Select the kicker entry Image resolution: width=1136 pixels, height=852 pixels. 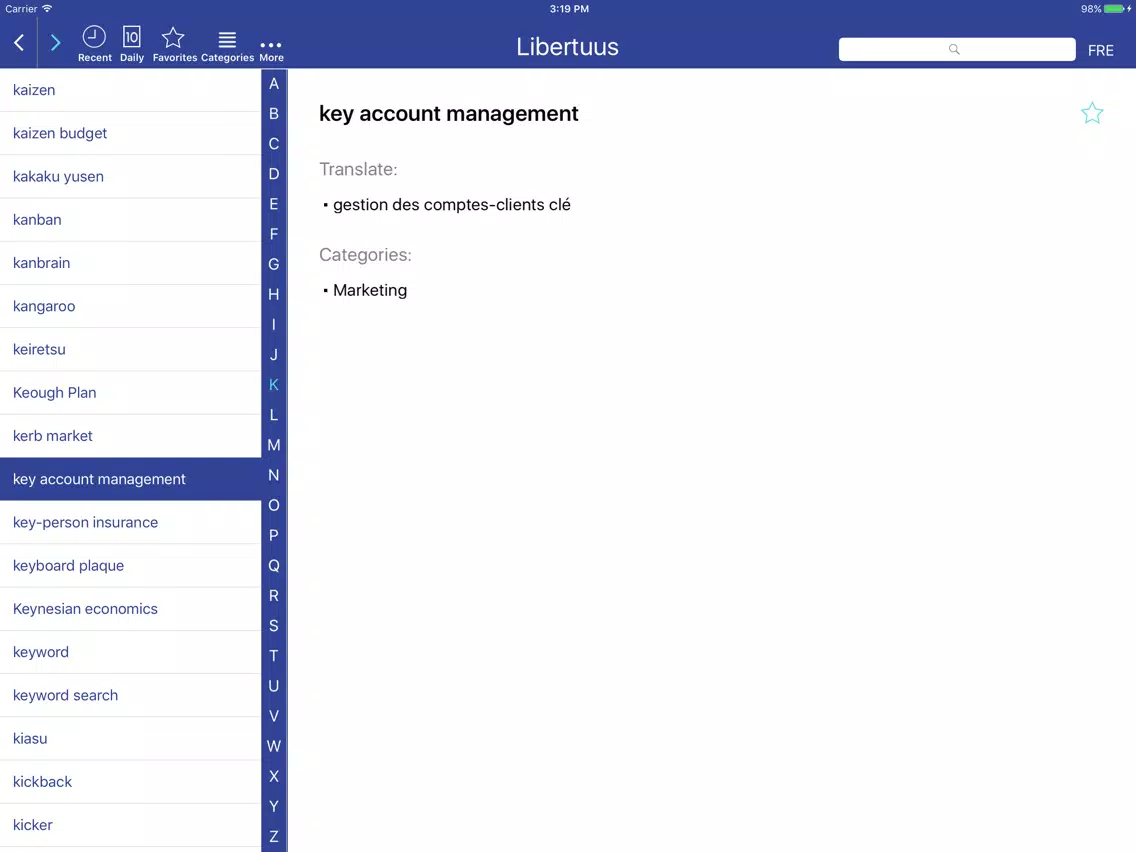[130, 825]
